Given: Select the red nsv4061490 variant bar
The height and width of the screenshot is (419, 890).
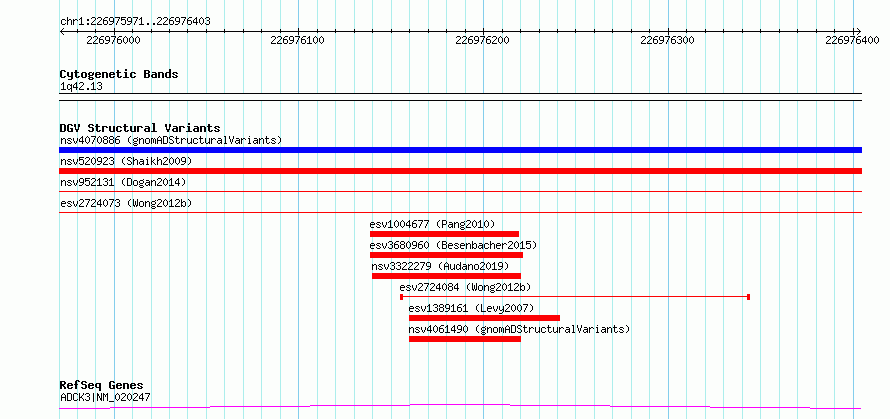Looking at the screenshot, I should [x=465, y=339].
